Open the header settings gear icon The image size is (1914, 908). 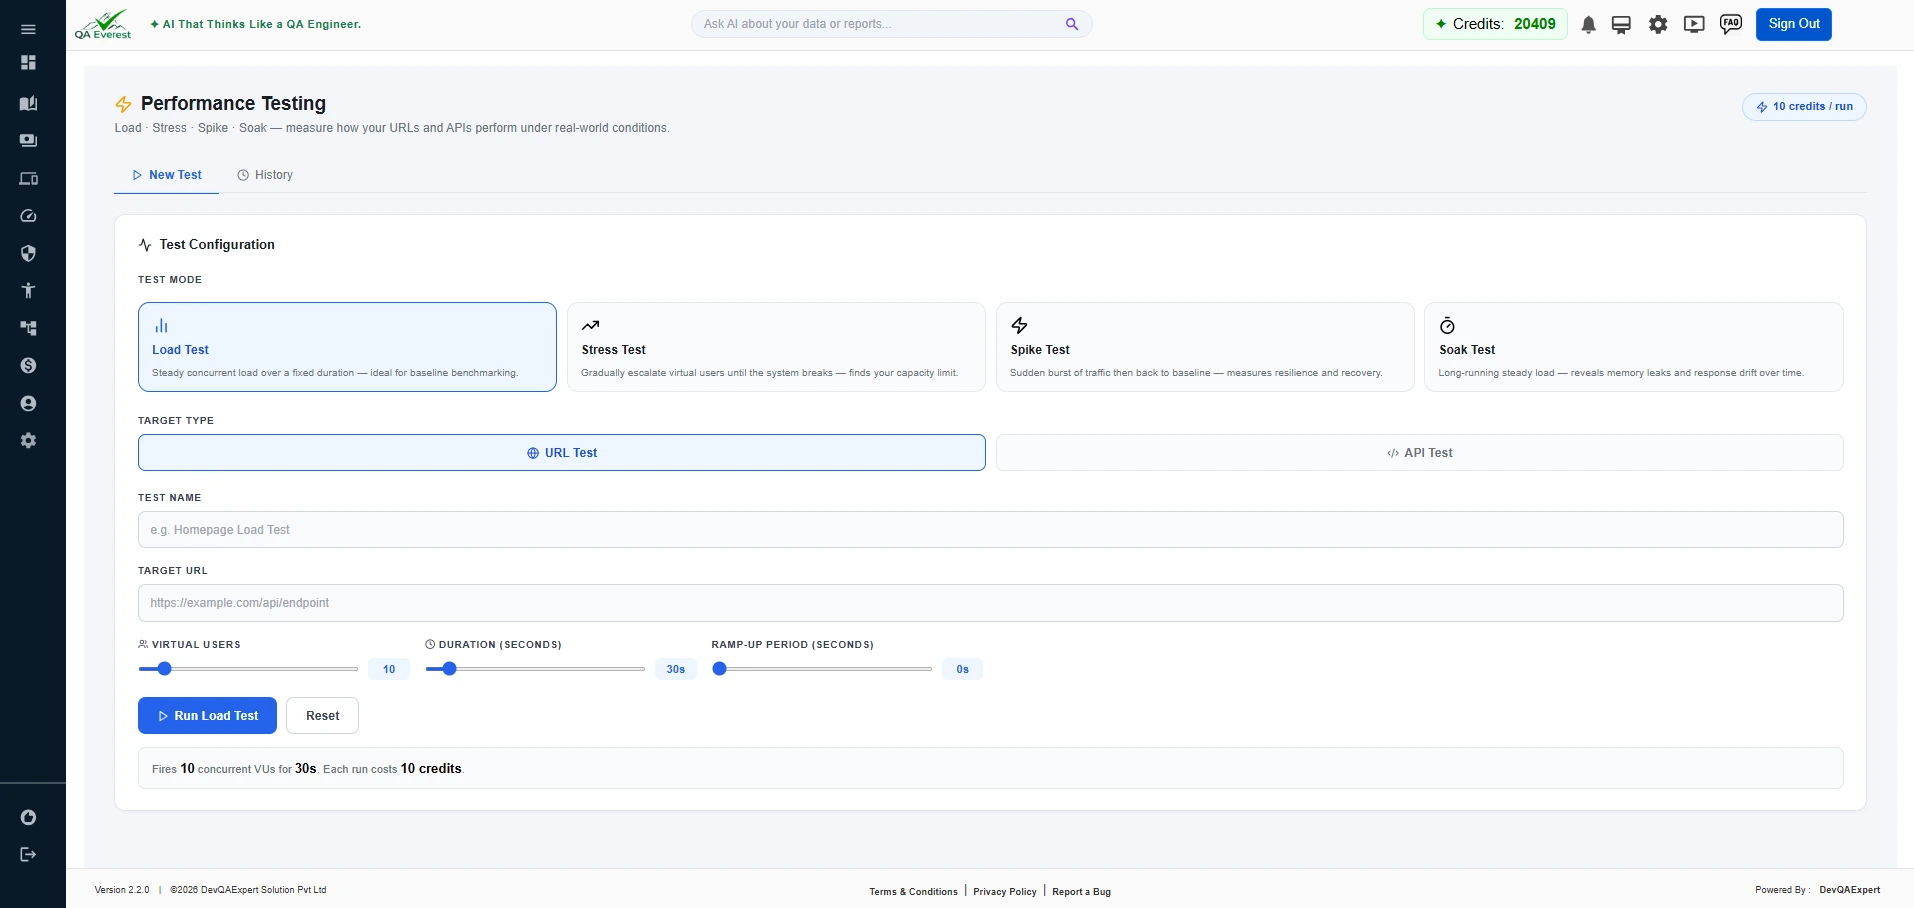click(1658, 25)
